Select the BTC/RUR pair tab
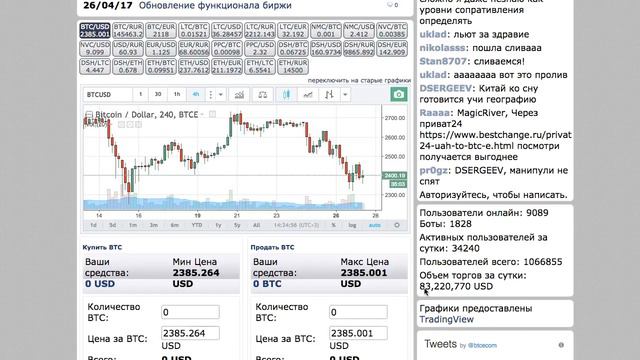640x360 pixels. click(128, 31)
